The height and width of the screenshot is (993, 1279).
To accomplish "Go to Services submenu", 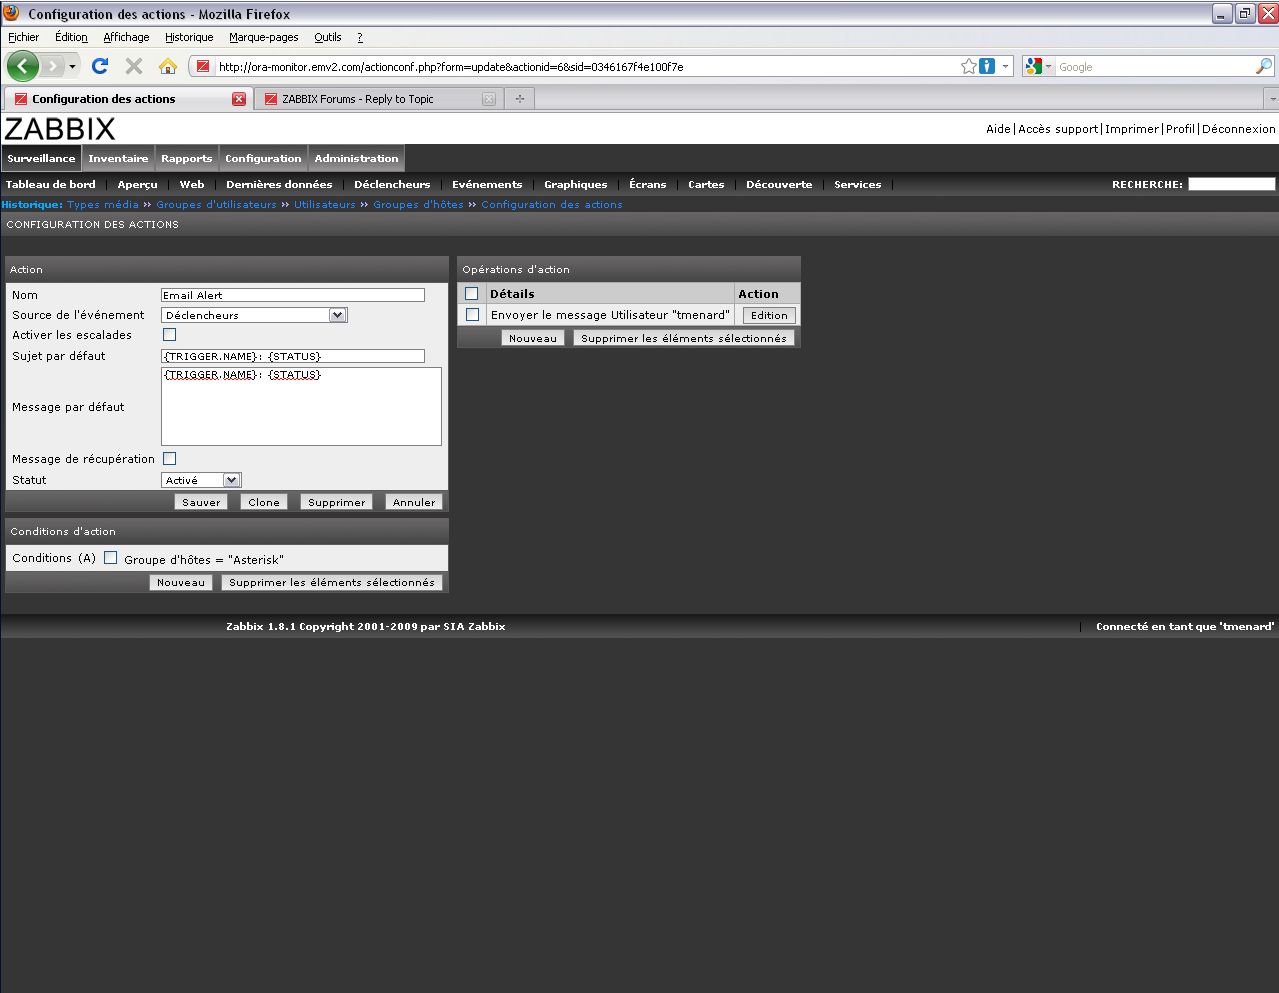I will click(858, 184).
